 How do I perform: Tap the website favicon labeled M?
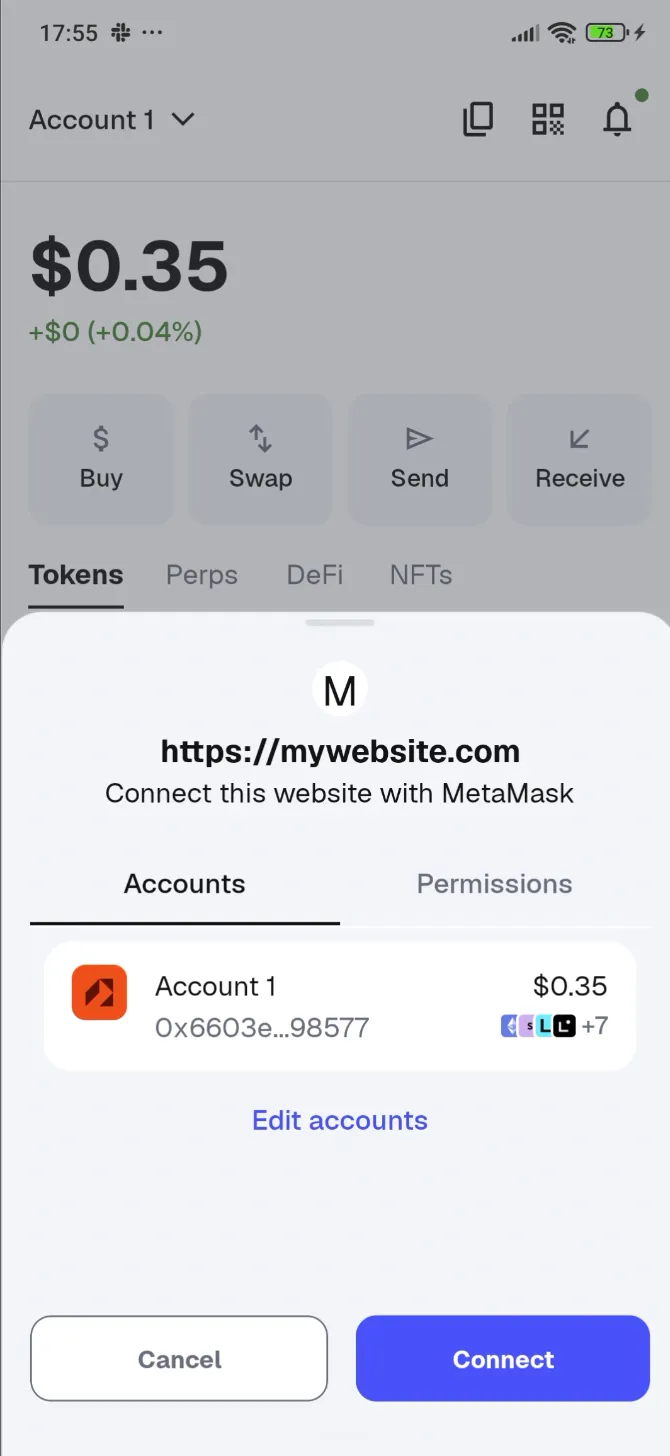[x=339, y=688]
